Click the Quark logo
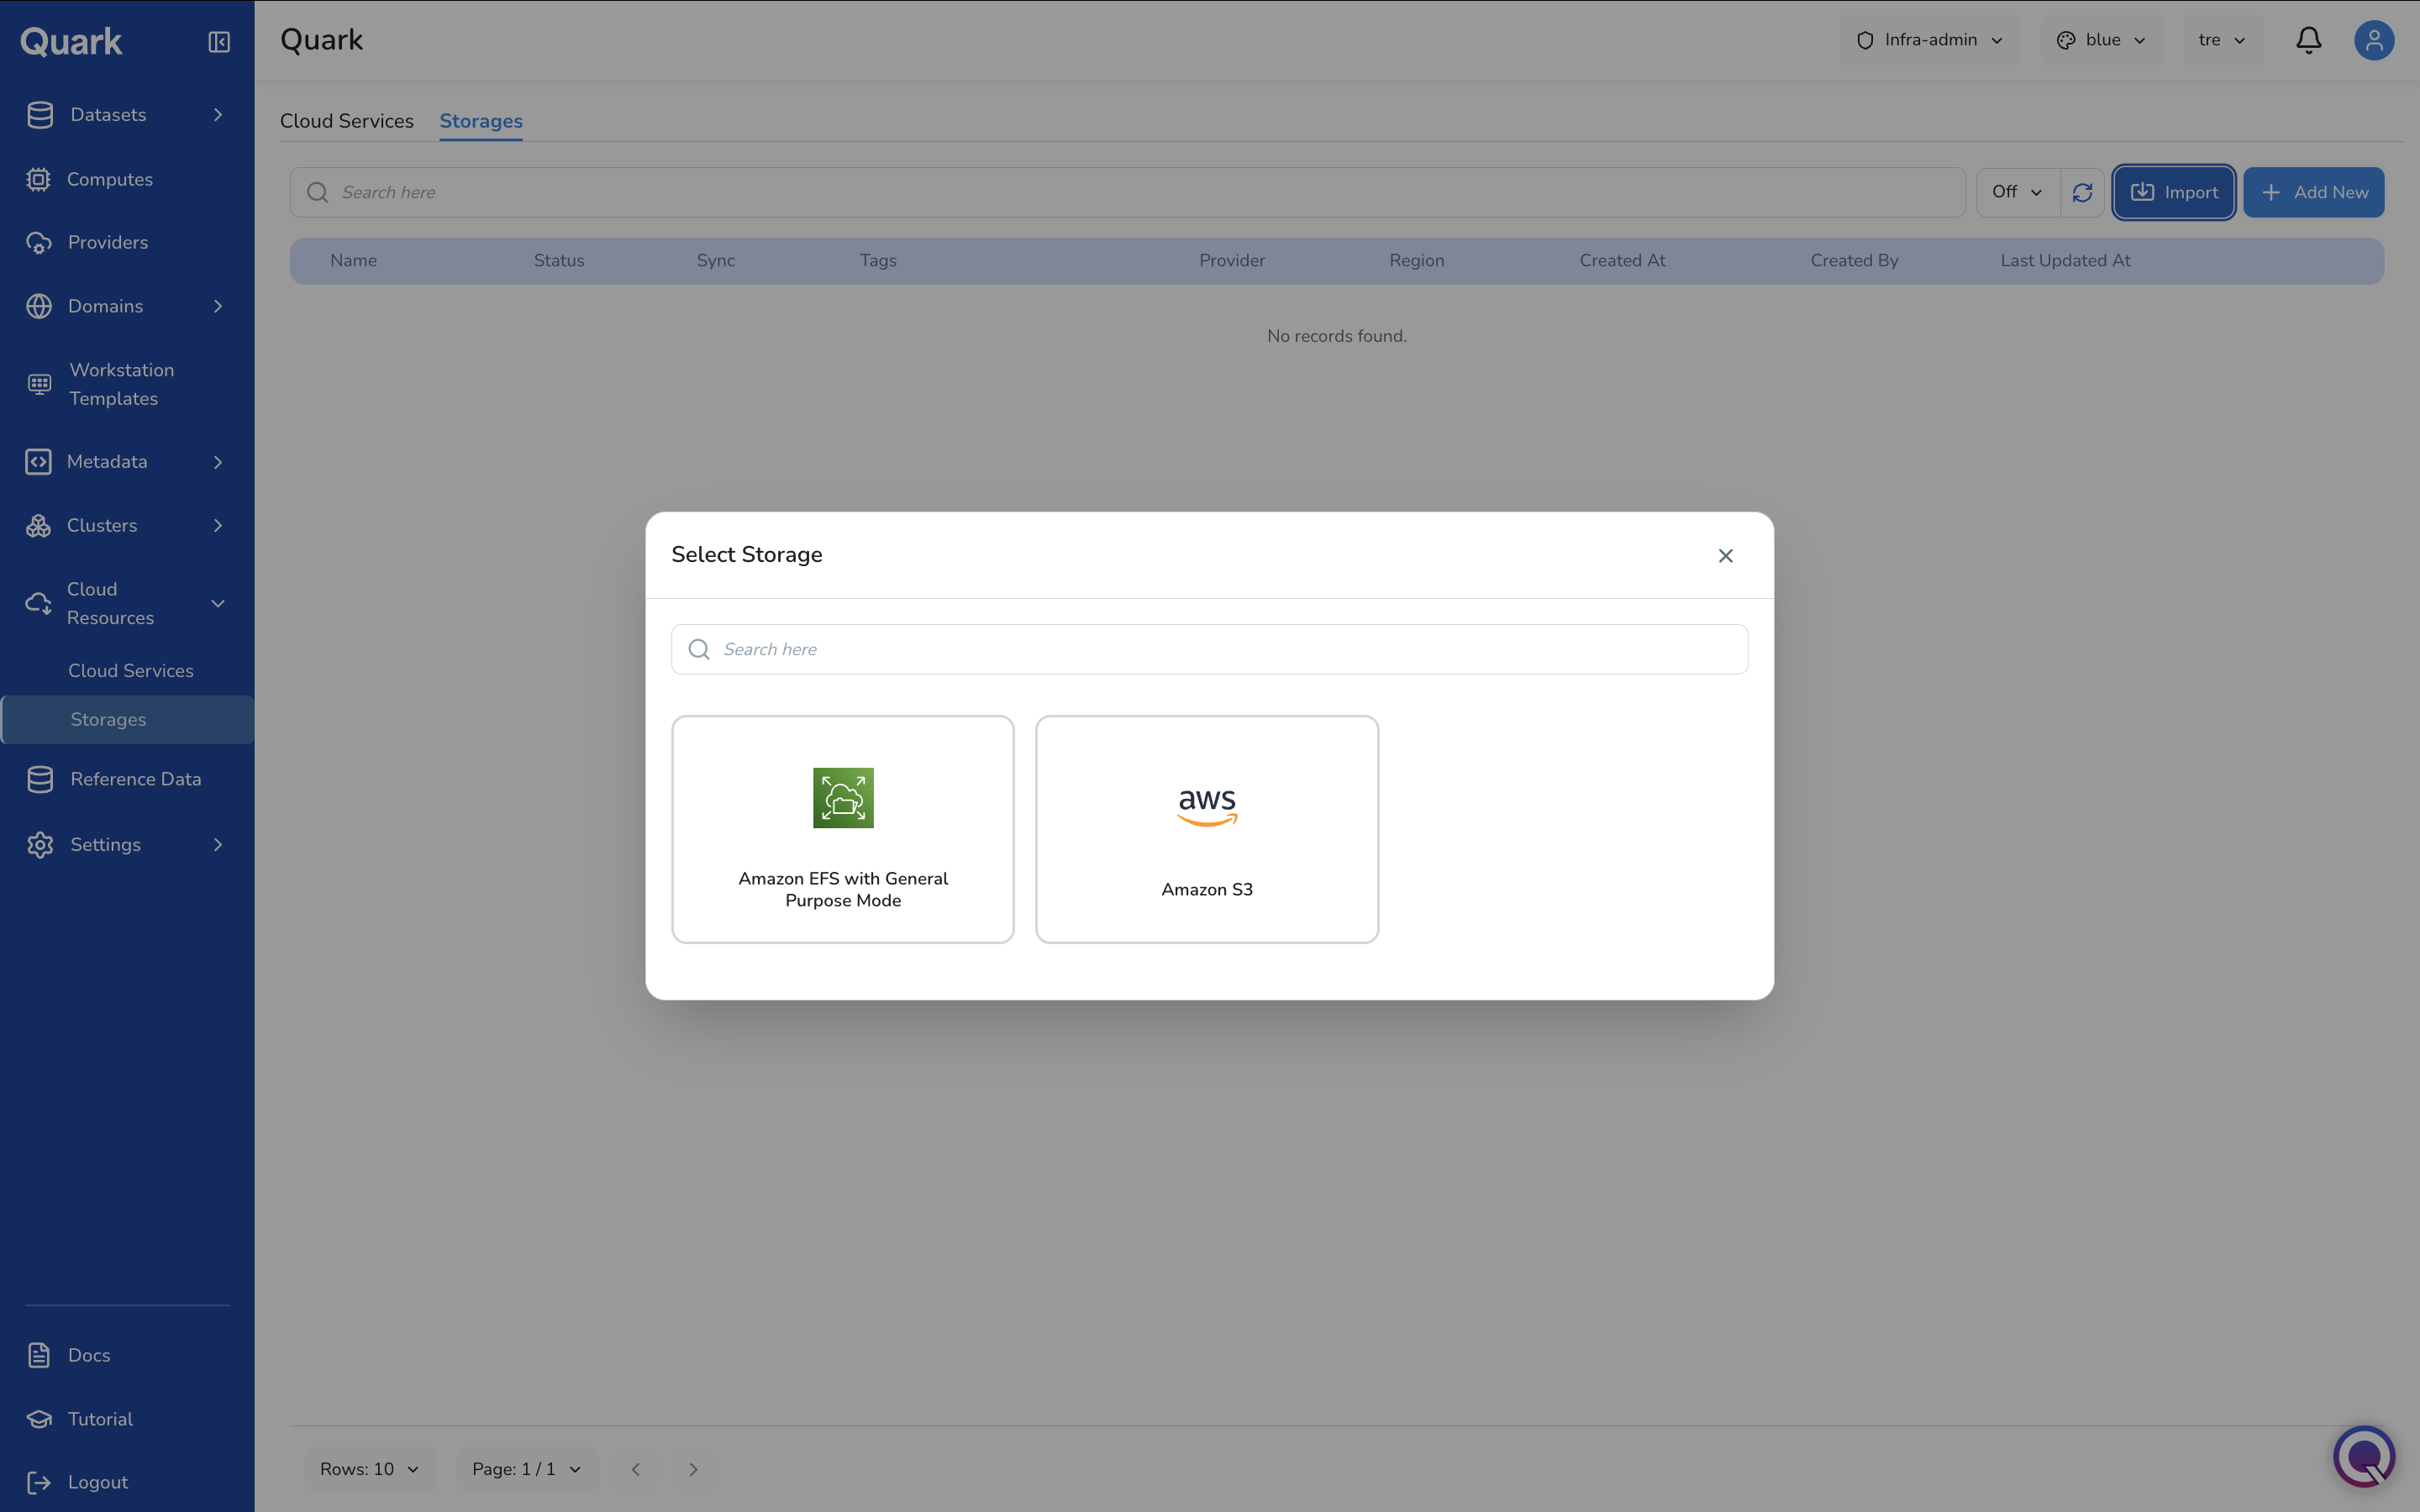The image size is (2420, 1512). tap(71, 41)
